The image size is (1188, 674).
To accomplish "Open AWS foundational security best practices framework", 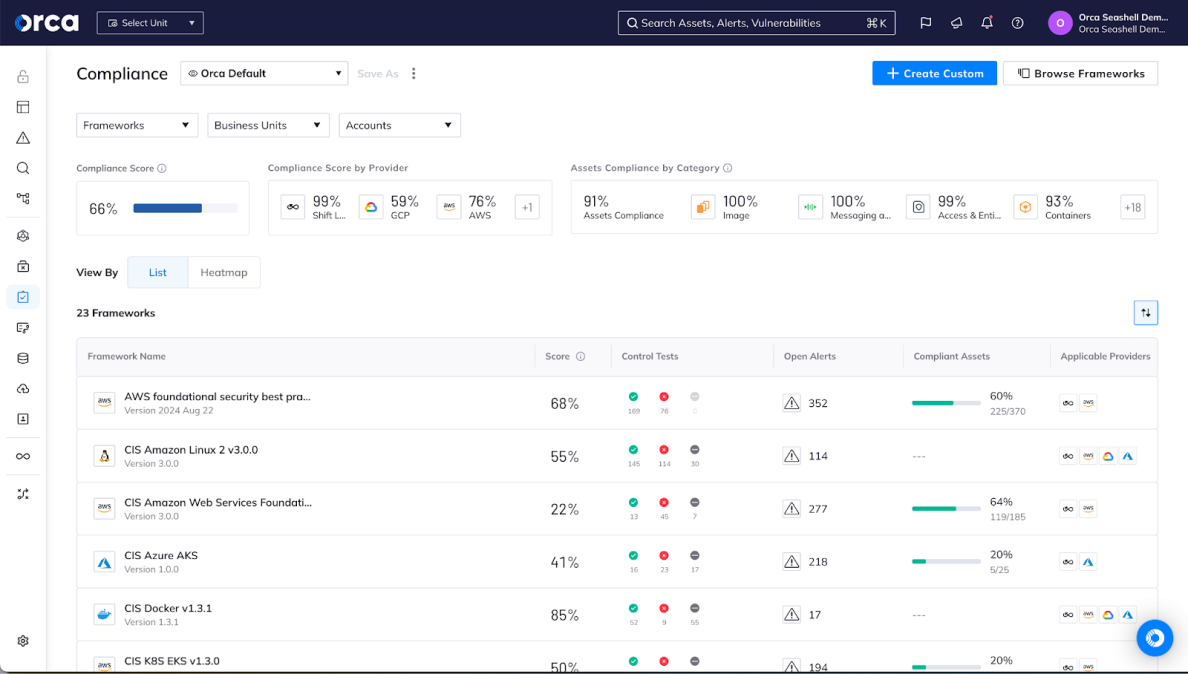I will pos(217,396).
